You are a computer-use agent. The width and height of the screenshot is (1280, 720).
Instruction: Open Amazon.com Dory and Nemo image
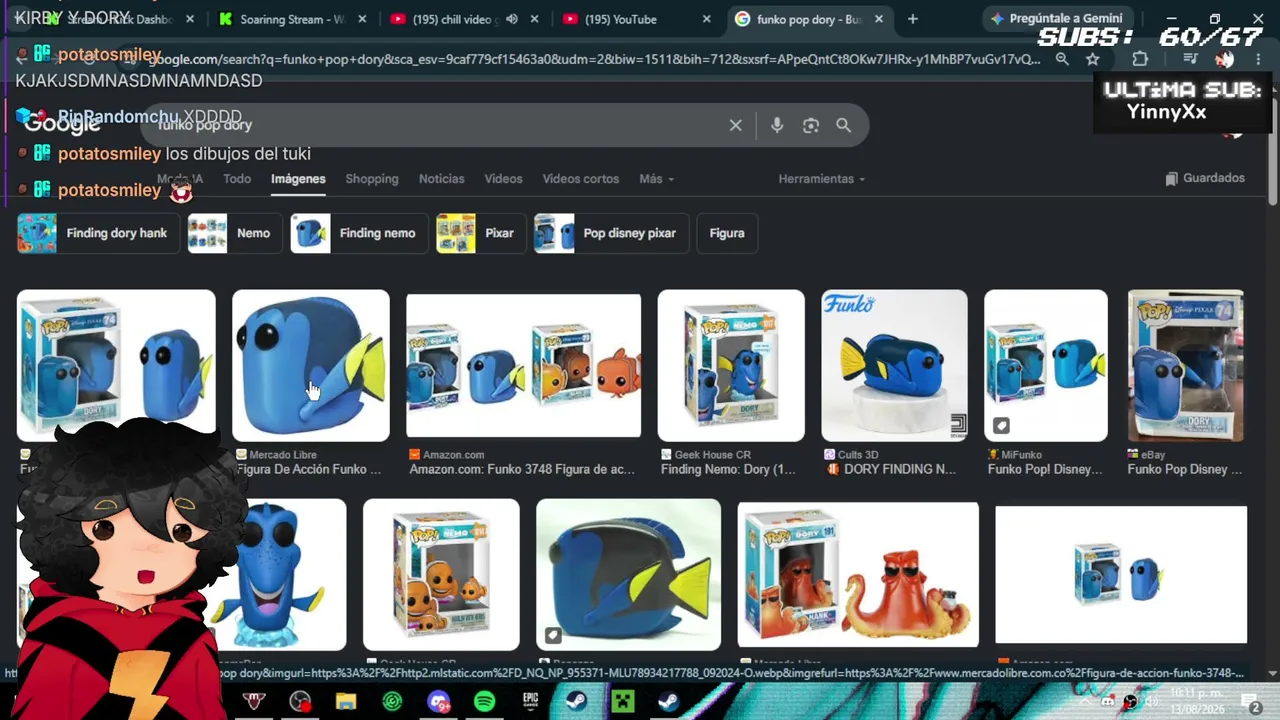click(x=523, y=366)
